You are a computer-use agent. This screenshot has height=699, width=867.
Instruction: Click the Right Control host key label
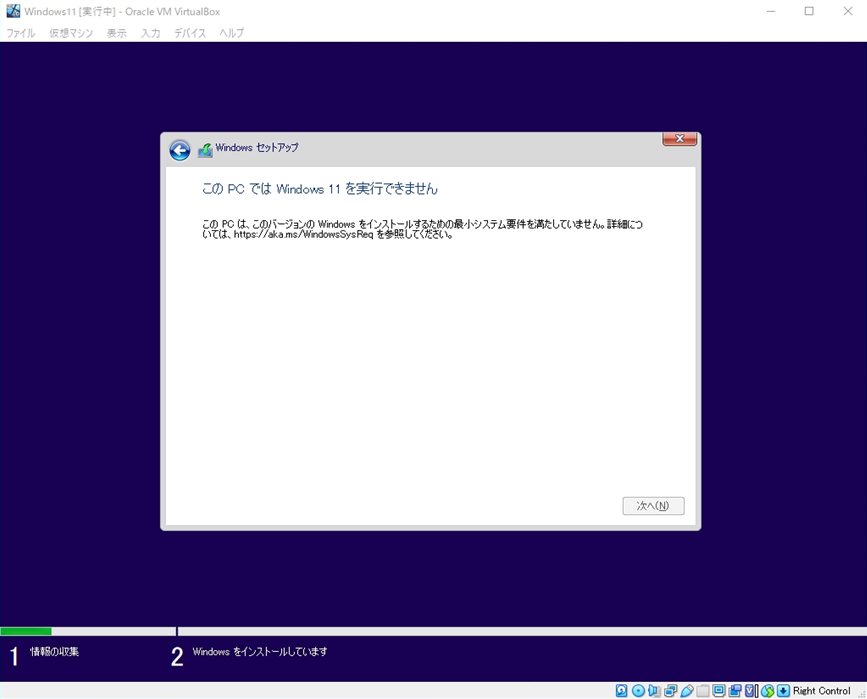click(x=822, y=691)
